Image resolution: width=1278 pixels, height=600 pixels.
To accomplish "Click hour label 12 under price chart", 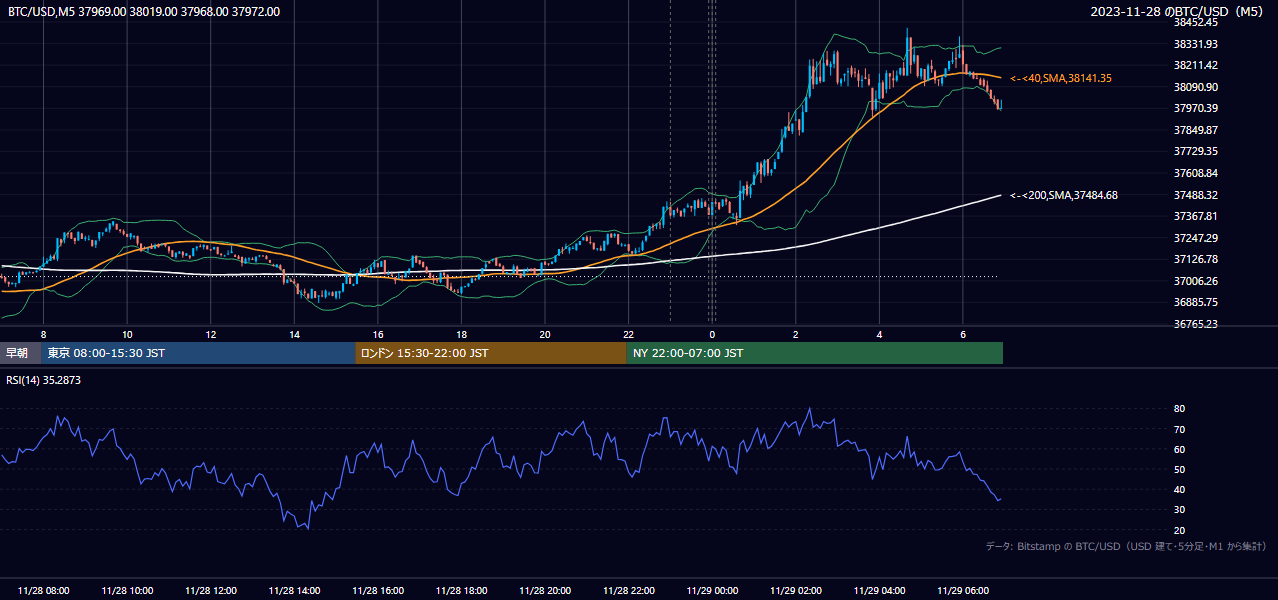I will coord(211,334).
